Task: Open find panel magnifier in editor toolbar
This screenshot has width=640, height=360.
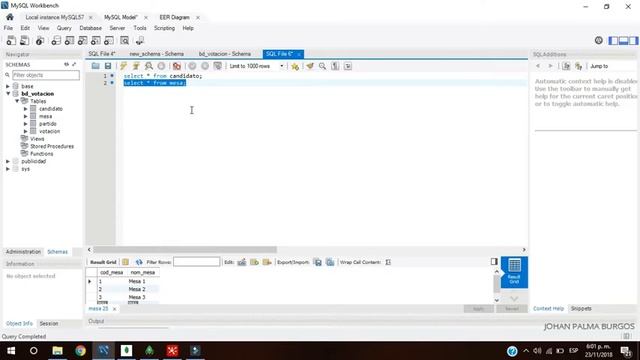Action: tap(322, 66)
